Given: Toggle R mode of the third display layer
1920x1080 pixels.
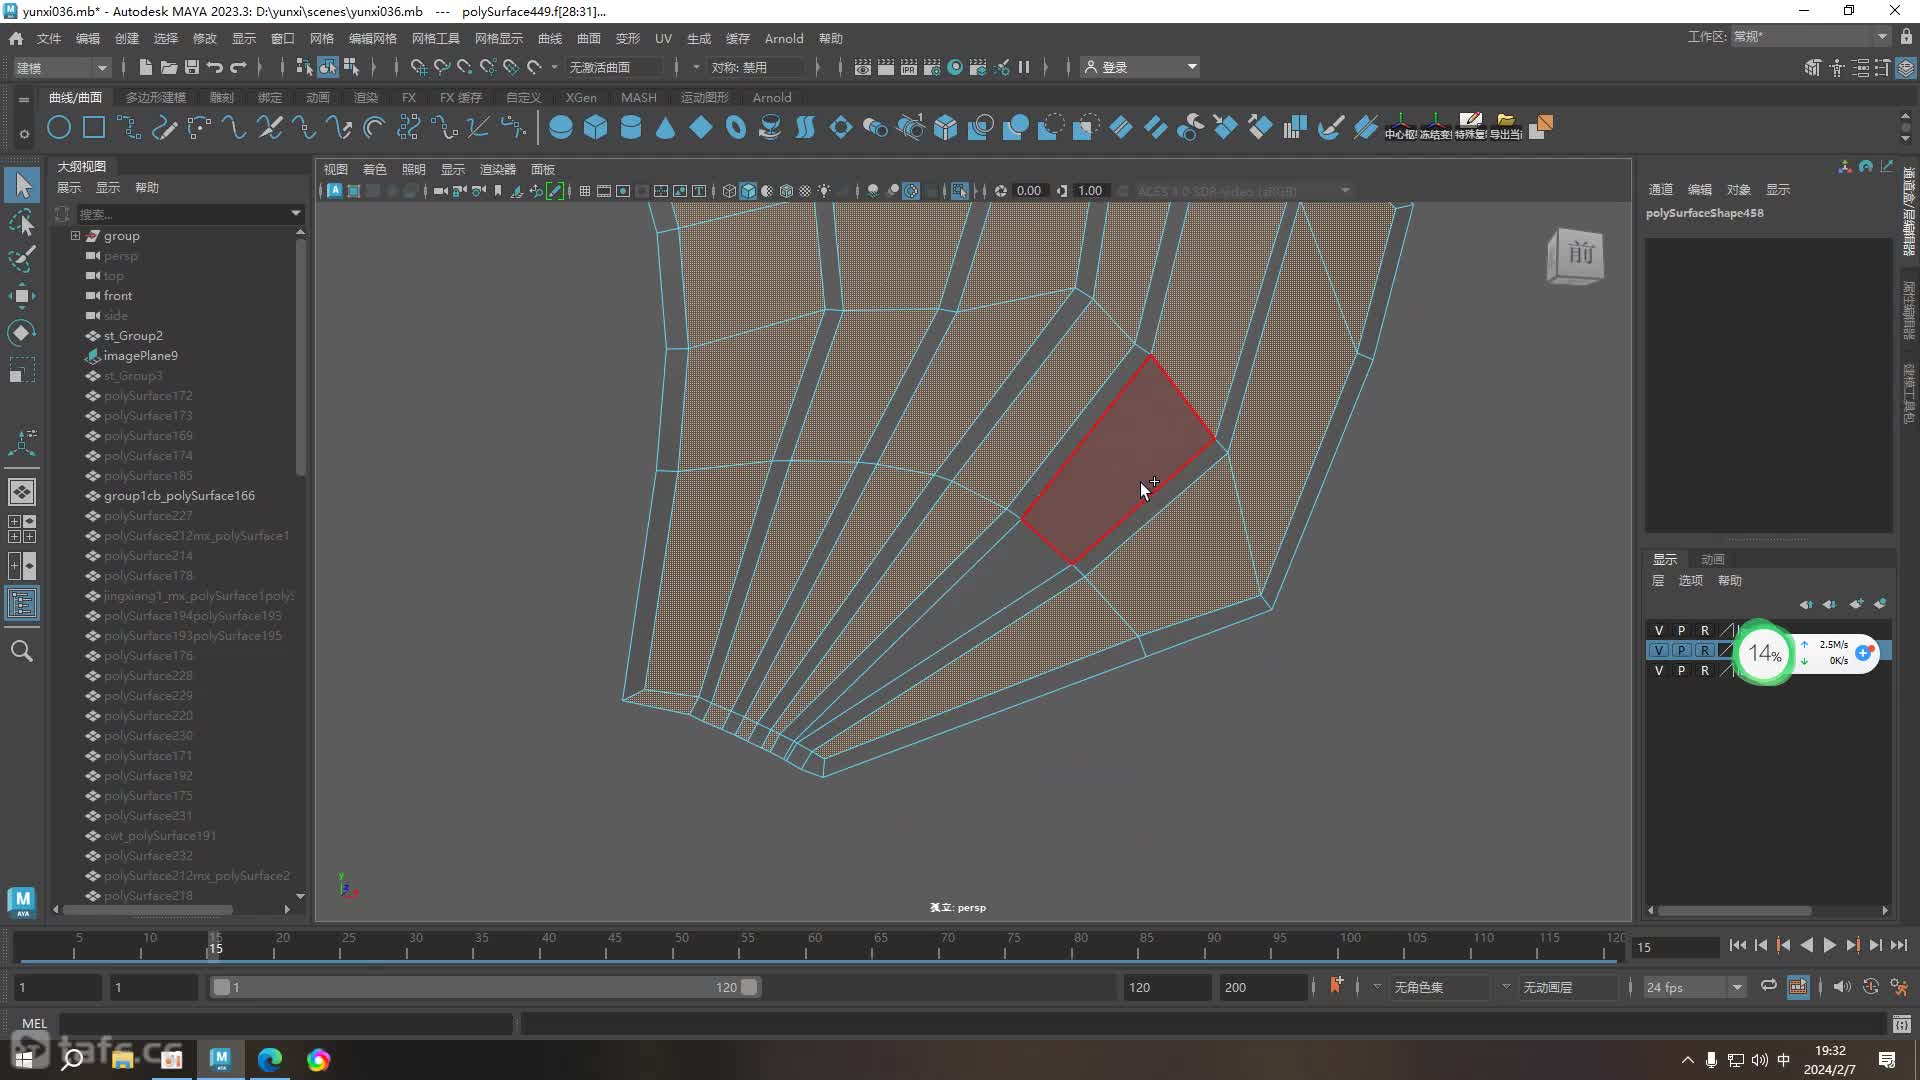Looking at the screenshot, I should pos(1705,670).
